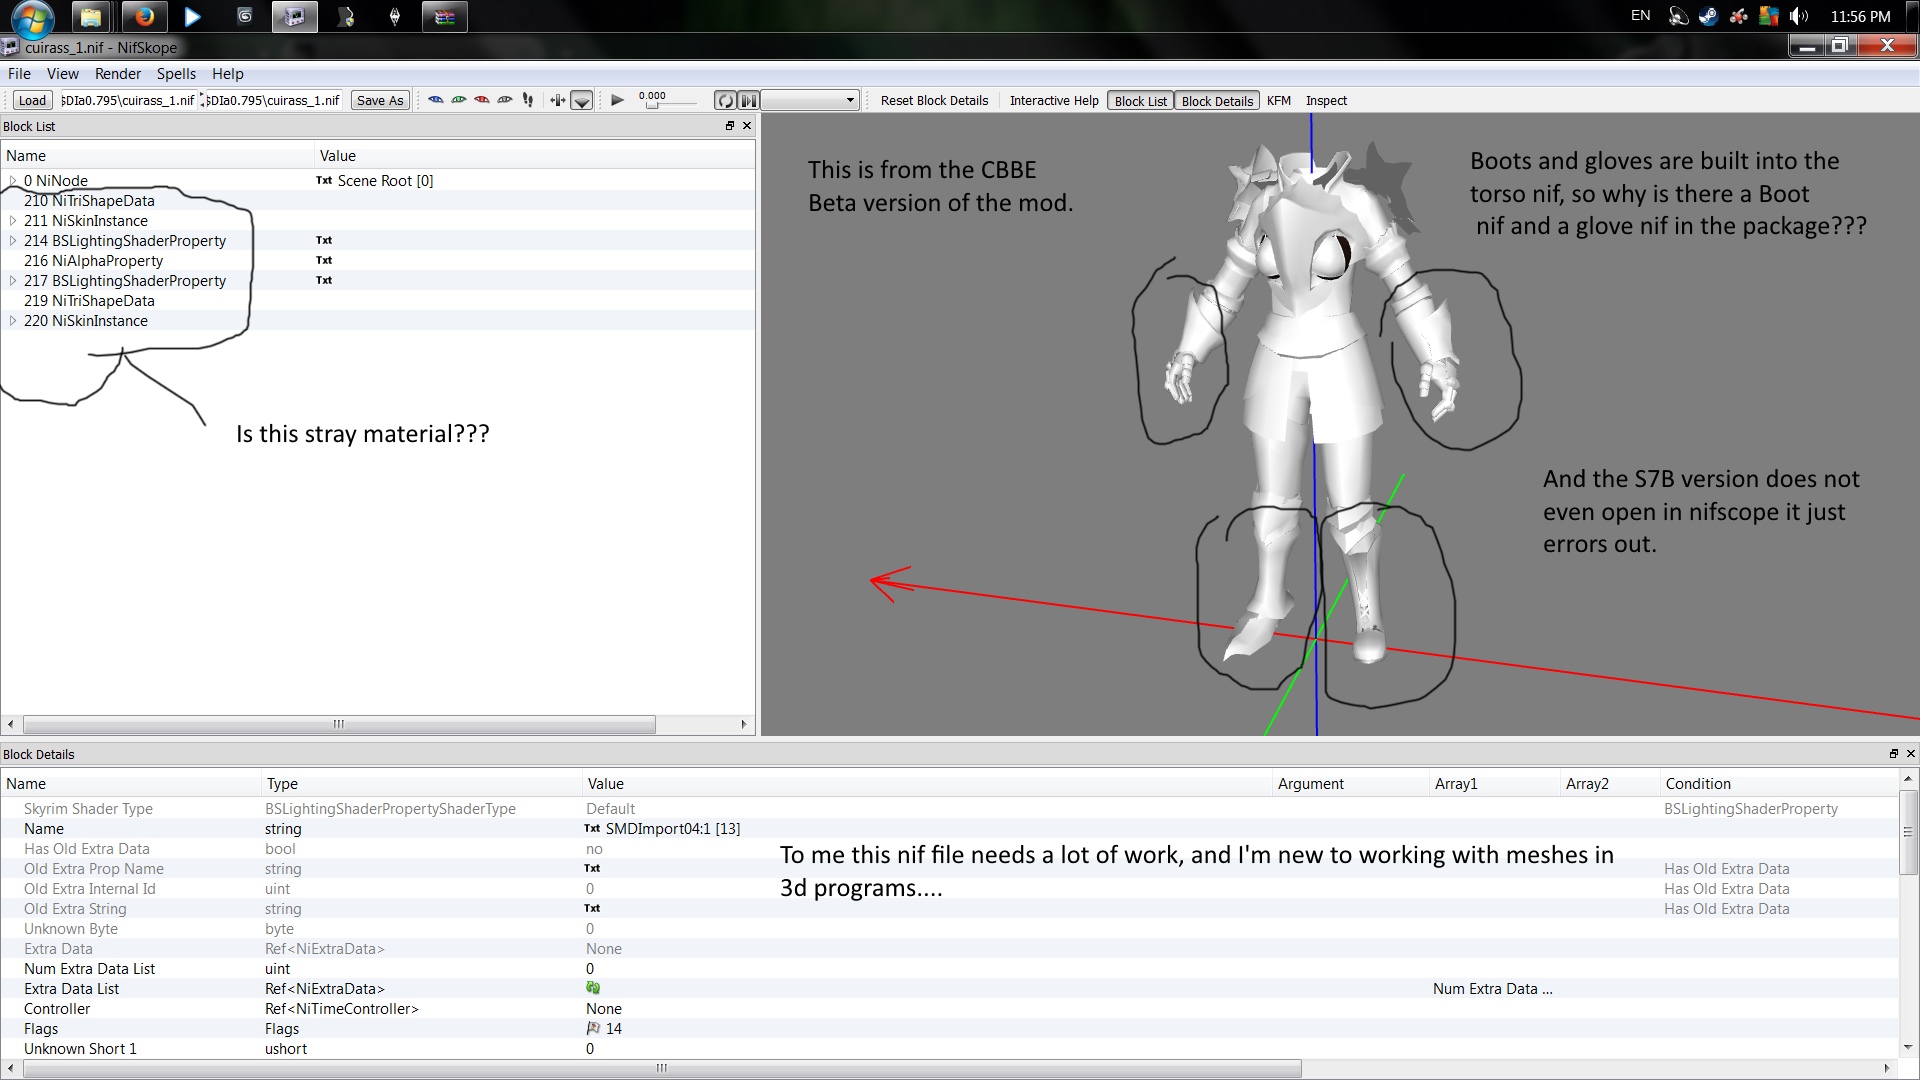This screenshot has width=1920, height=1080.
Task: Toggle the Inspect panel
Action: click(1326, 101)
